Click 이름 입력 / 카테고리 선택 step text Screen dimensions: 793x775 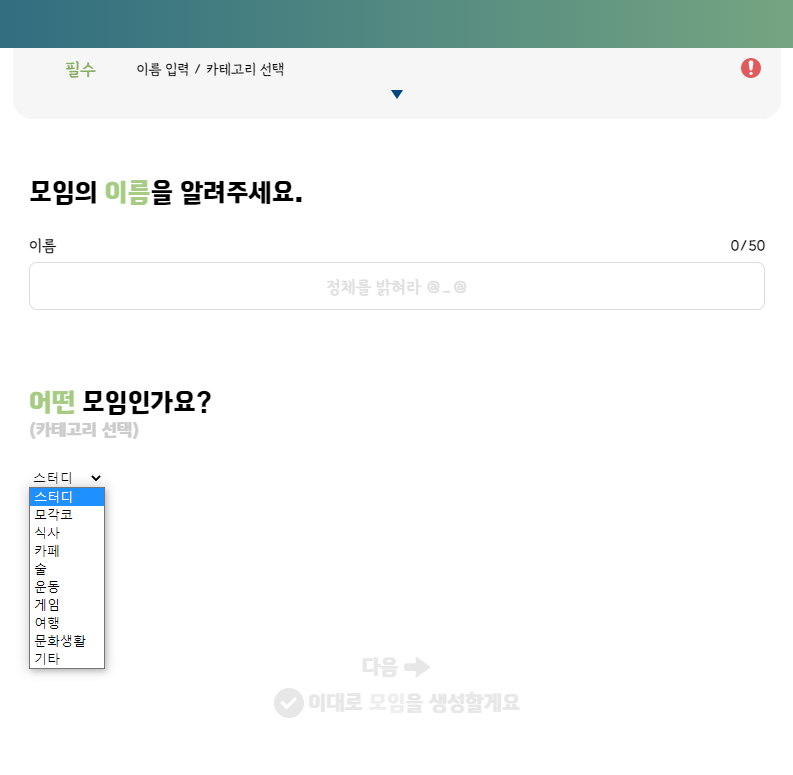pos(210,69)
